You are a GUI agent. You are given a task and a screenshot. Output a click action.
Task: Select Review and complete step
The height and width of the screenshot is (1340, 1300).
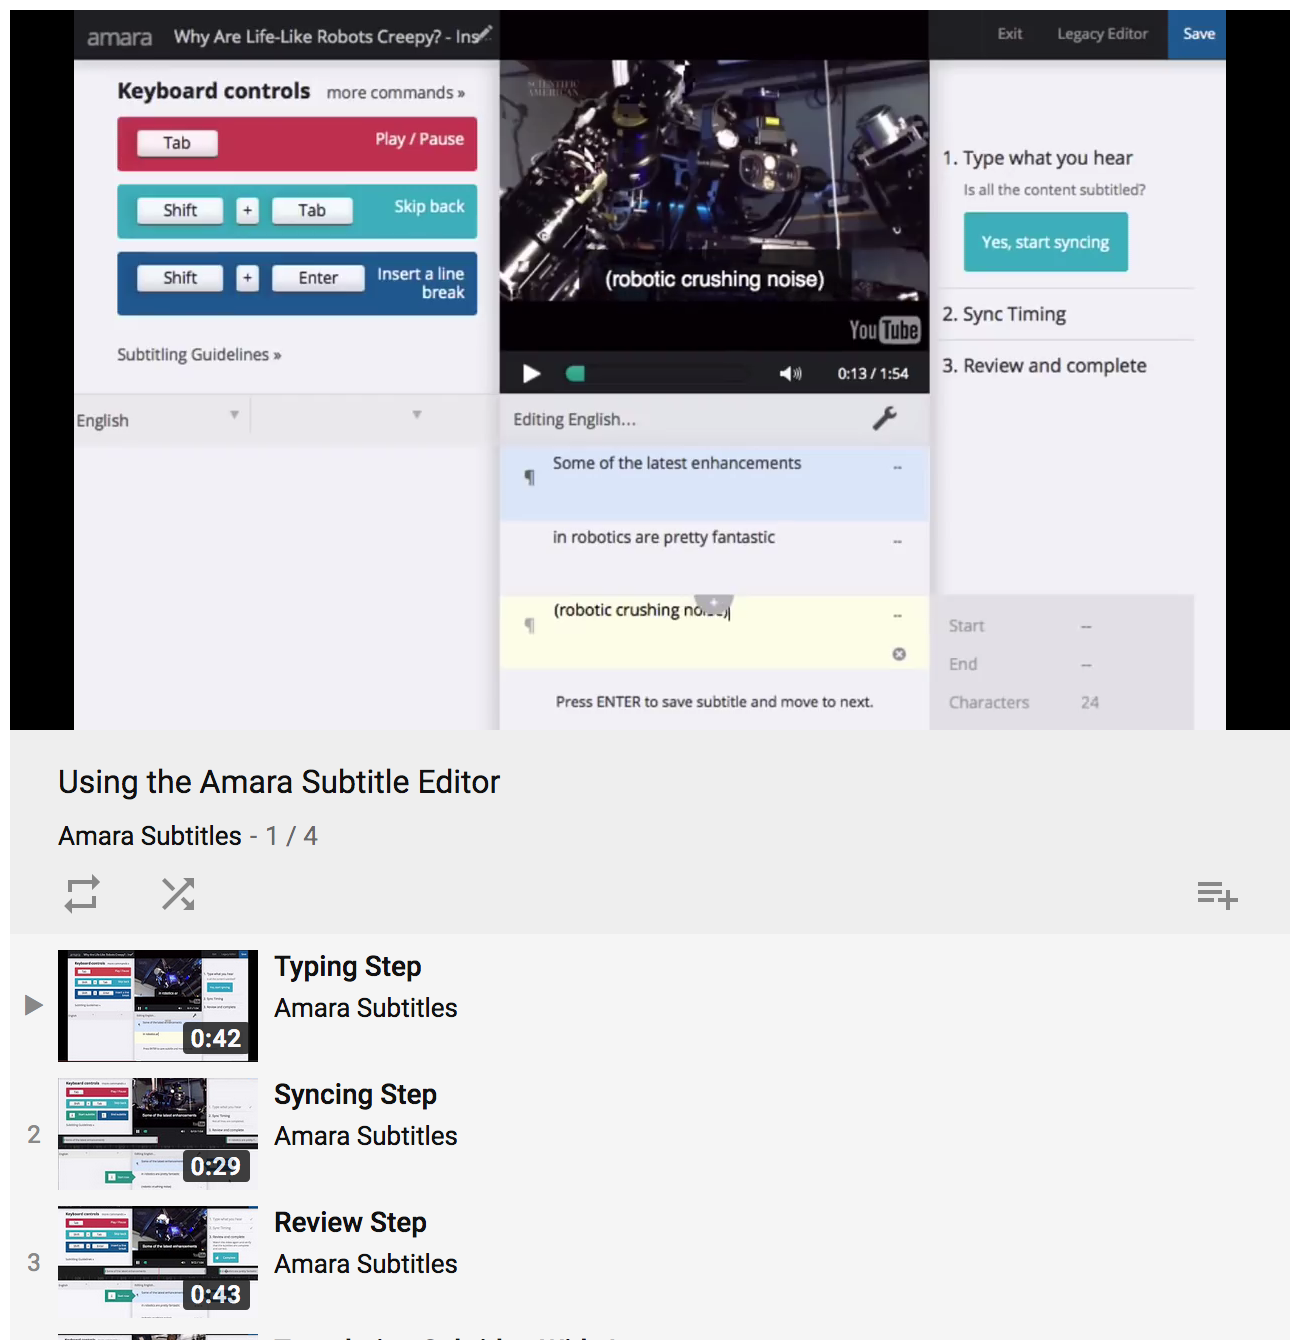click(x=1044, y=366)
